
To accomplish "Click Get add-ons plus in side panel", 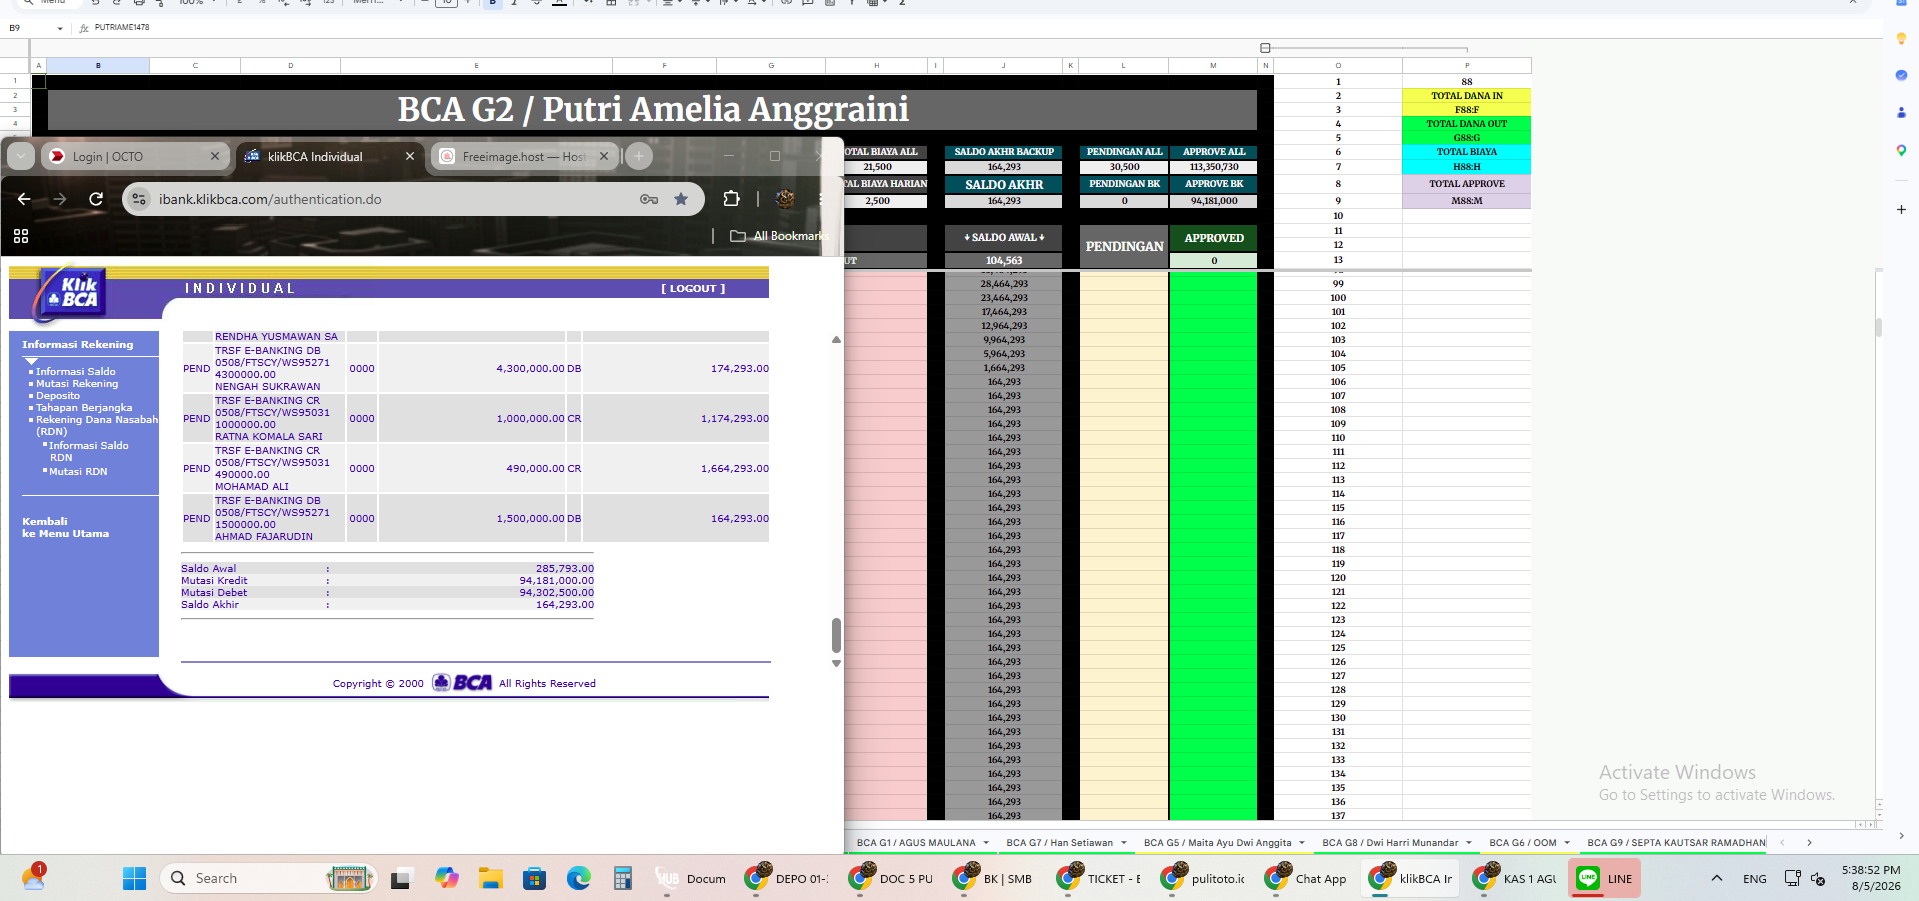I will [x=1901, y=210].
